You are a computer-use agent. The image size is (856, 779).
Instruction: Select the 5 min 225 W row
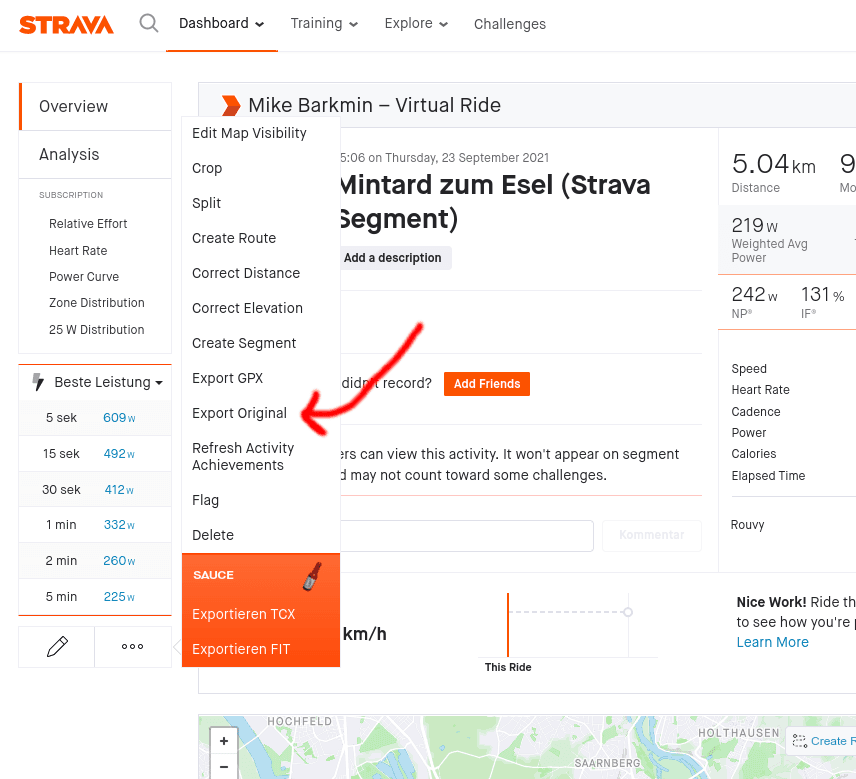pyautogui.click(x=95, y=597)
